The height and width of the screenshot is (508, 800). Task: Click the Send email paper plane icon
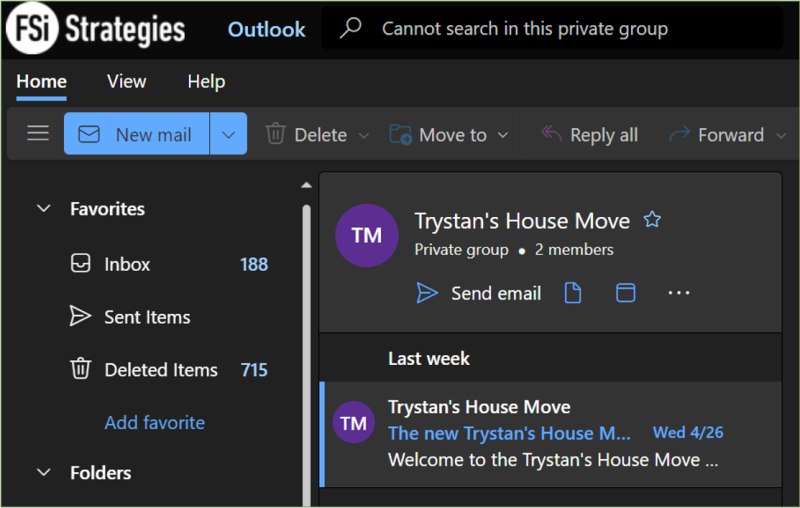(427, 293)
